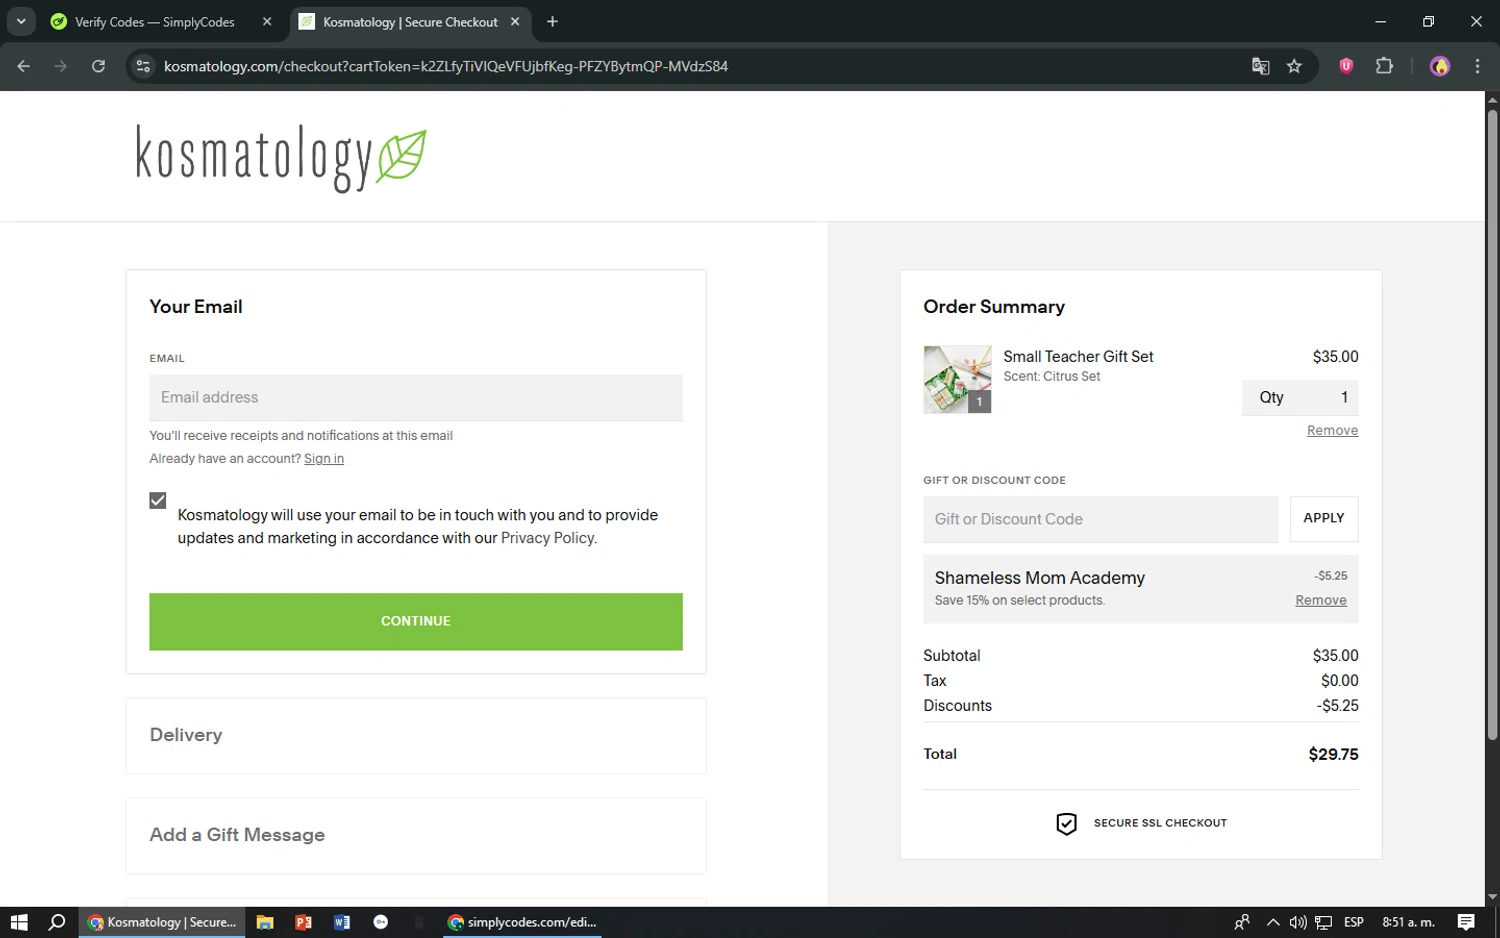1500x938 pixels.
Task: Click the kosmatology.com URL in address bar
Action: pos(446,66)
